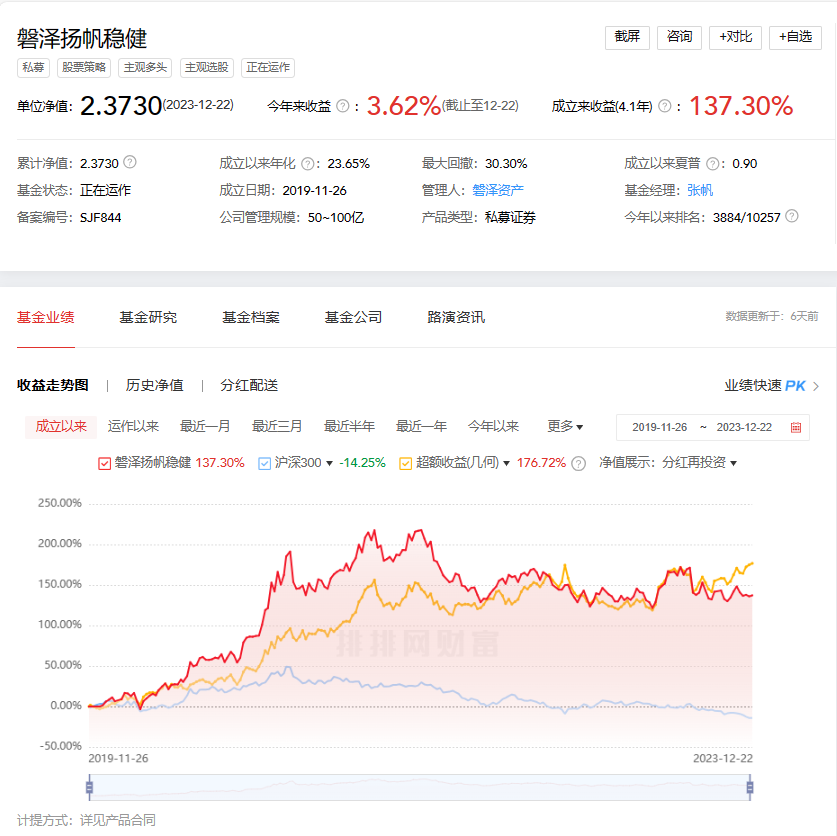Click the 咨询 button
This screenshot has width=837, height=836.
coord(679,37)
